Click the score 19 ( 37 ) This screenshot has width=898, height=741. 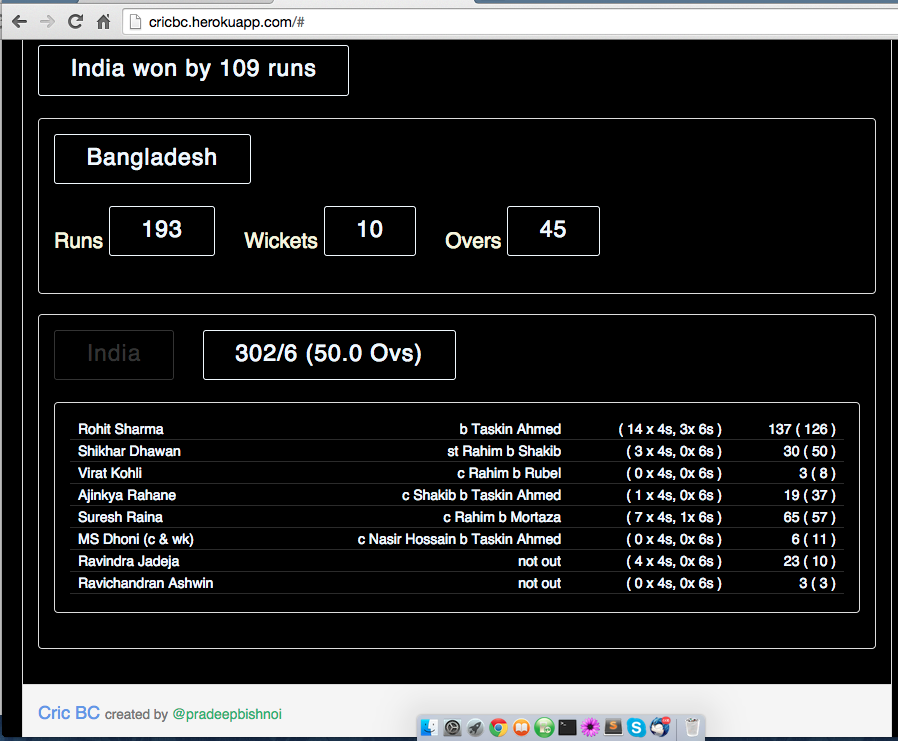pos(810,495)
